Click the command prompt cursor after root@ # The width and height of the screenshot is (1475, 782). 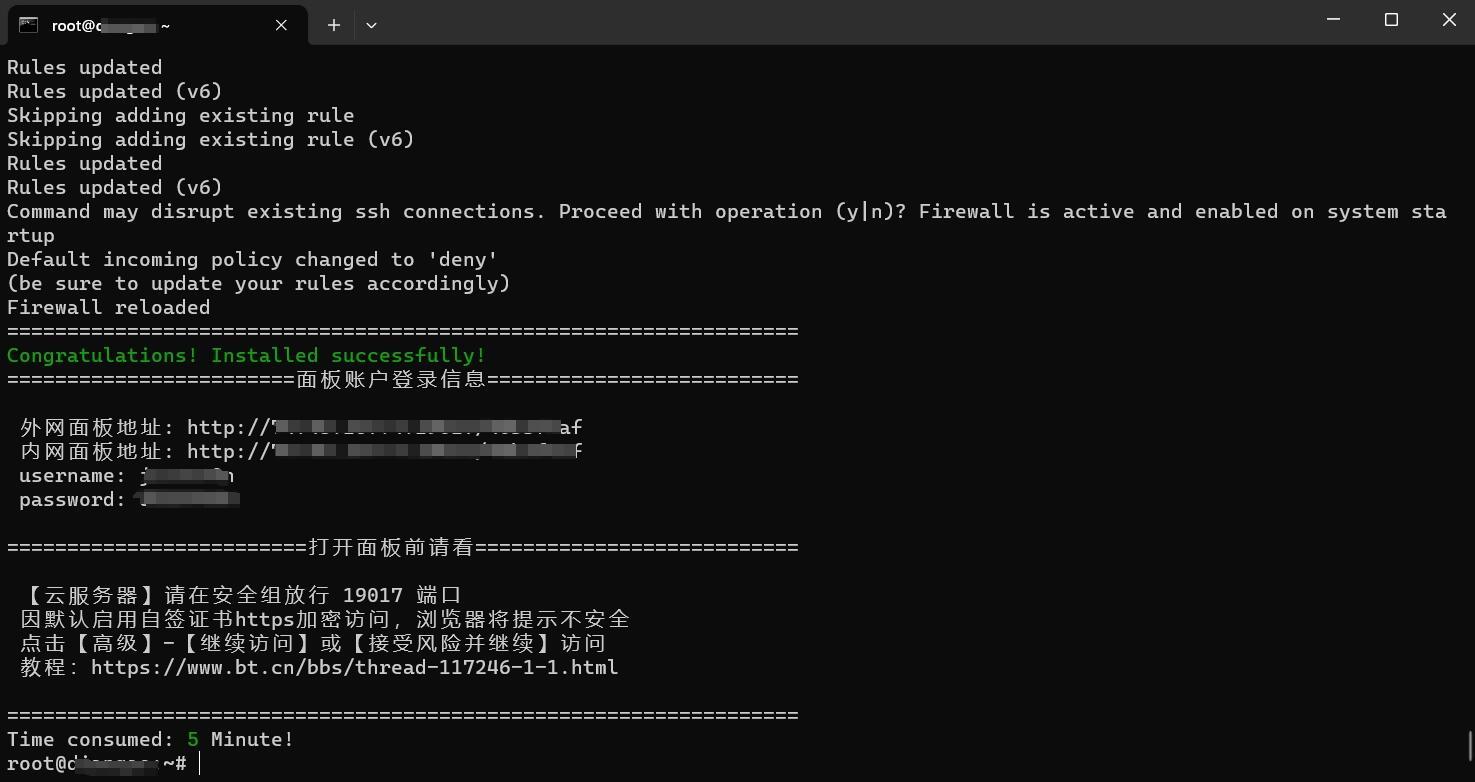pyautogui.click(x=200, y=763)
